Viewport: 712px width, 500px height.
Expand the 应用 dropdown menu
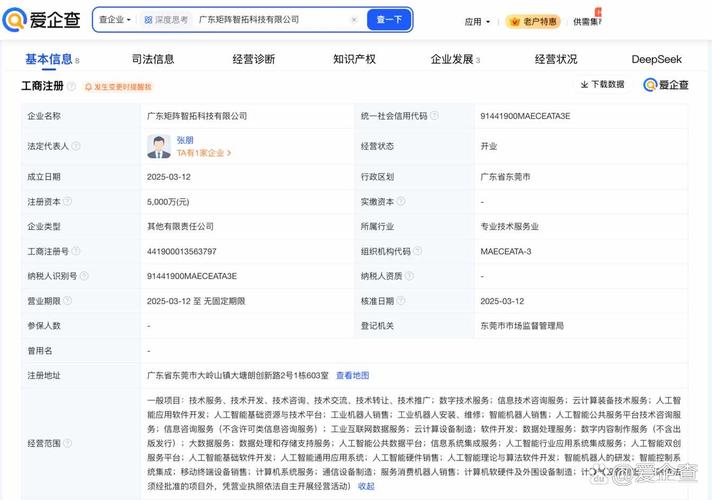coord(477,21)
